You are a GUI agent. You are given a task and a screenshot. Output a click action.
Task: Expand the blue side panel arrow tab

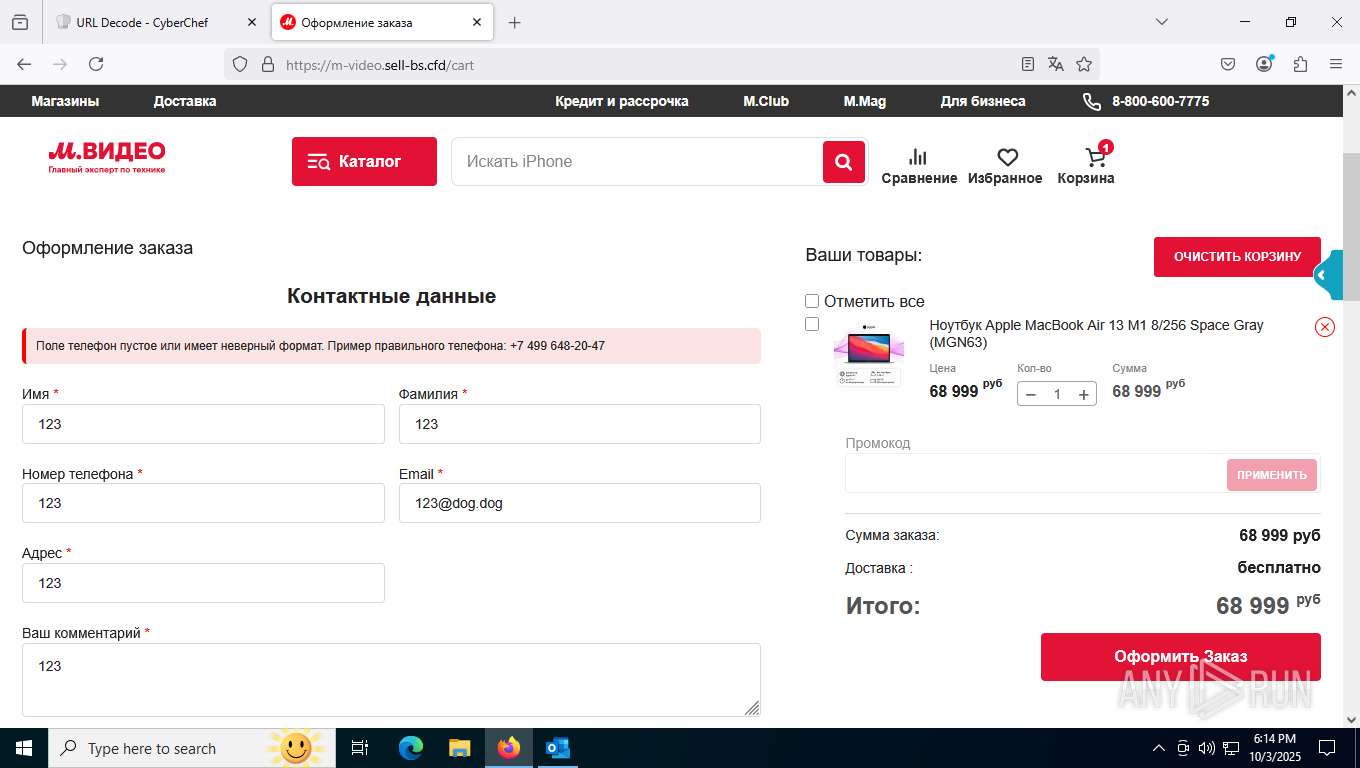coord(1327,275)
